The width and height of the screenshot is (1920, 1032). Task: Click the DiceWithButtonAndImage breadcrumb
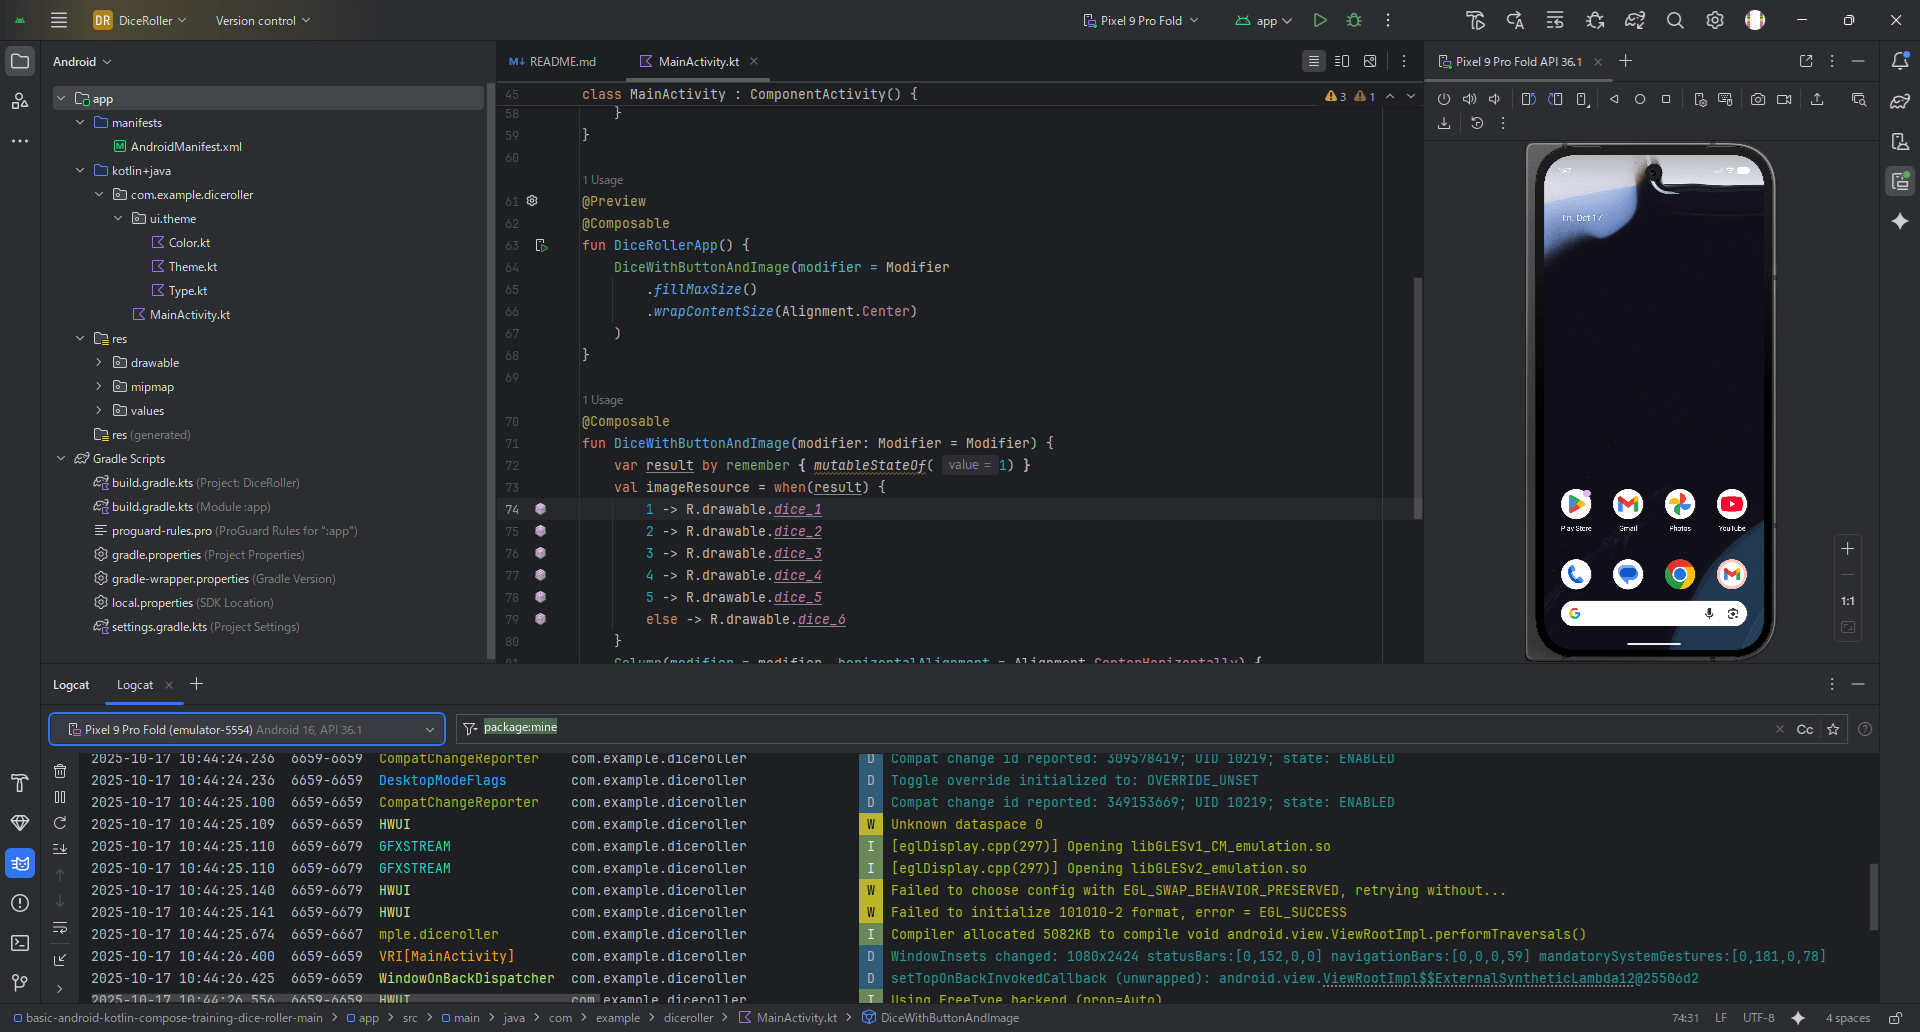pos(949,1018)
